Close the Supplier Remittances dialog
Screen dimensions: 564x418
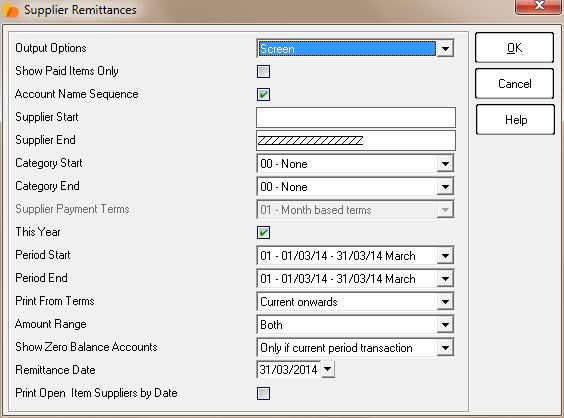tap(538, 6)
